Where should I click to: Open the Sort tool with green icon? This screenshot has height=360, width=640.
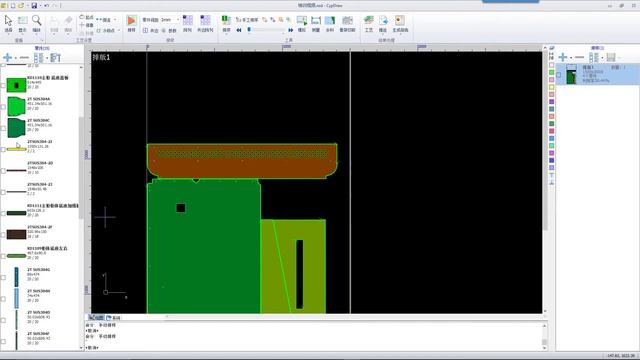click(x=227, y=23)
